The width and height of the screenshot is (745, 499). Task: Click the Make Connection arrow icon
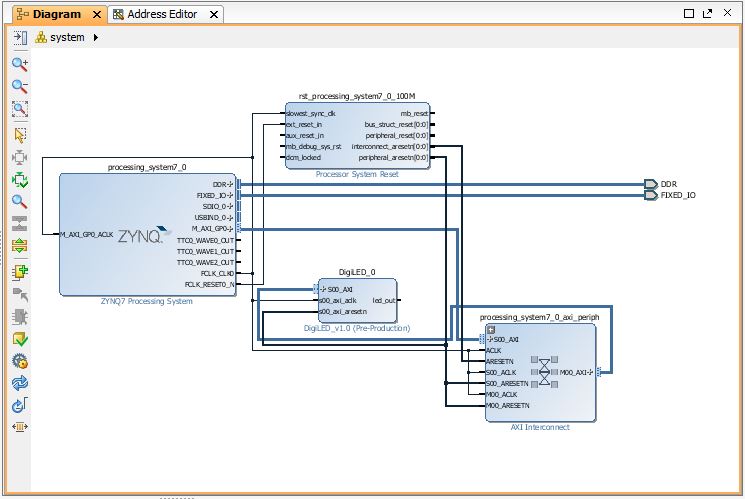point(19,295)
